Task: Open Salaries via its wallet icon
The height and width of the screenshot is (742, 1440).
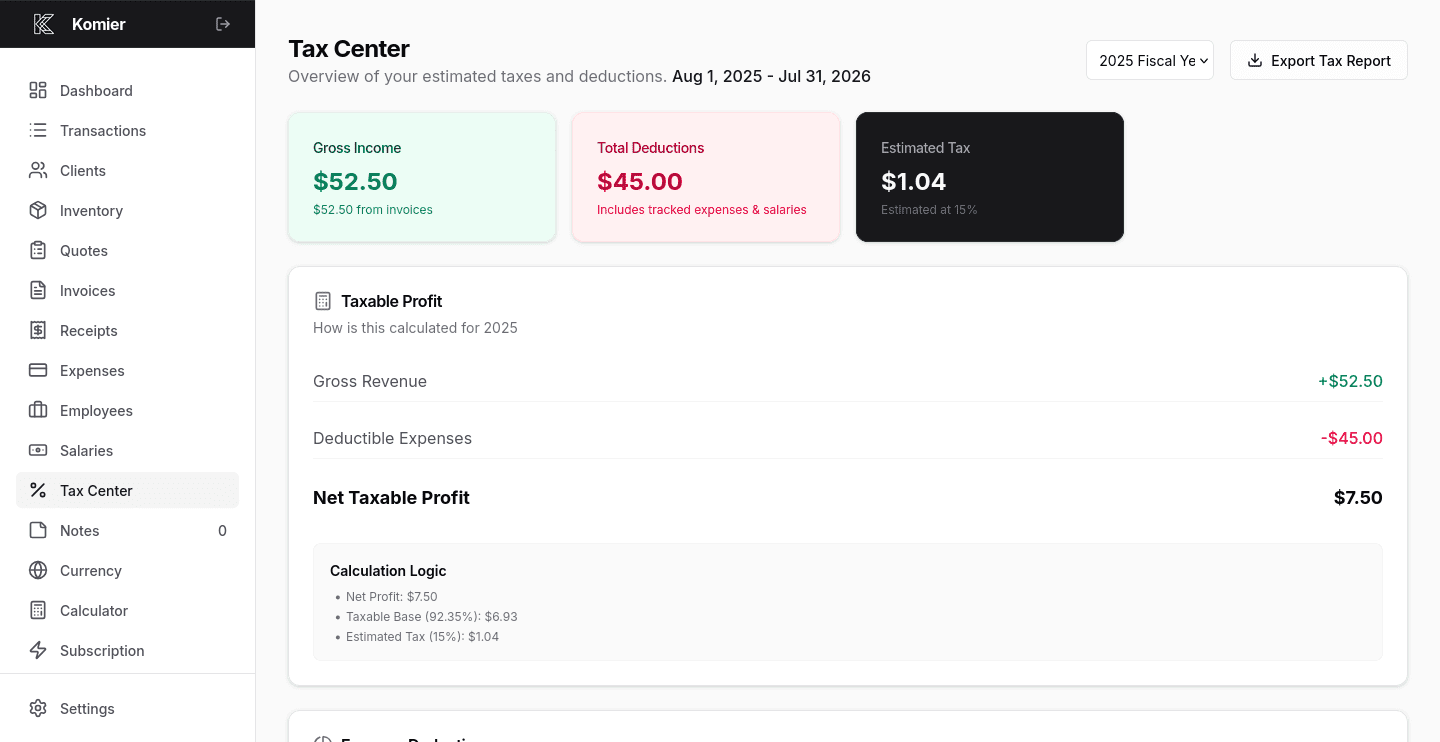Action: pyautogui.click(x=38, y=450)
